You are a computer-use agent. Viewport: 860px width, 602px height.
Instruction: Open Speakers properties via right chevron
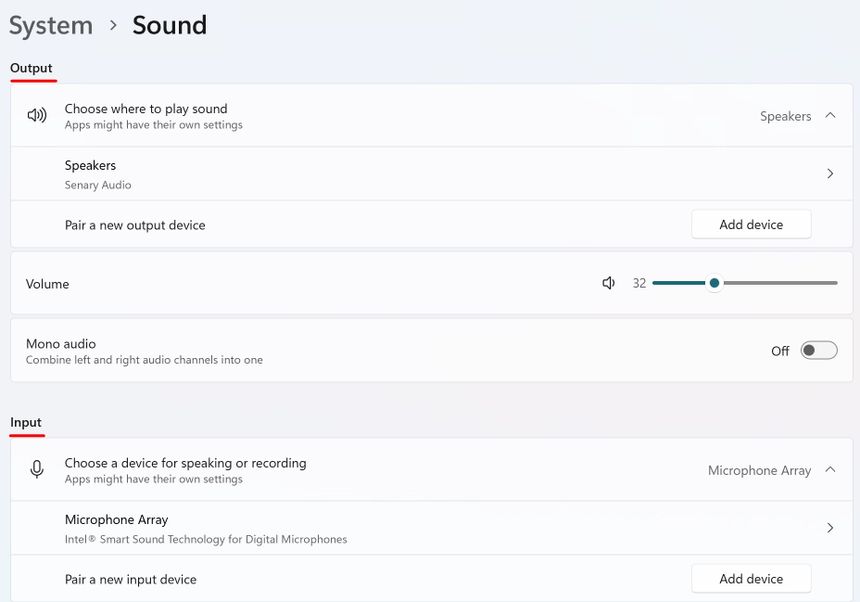[x=830, y=174]
